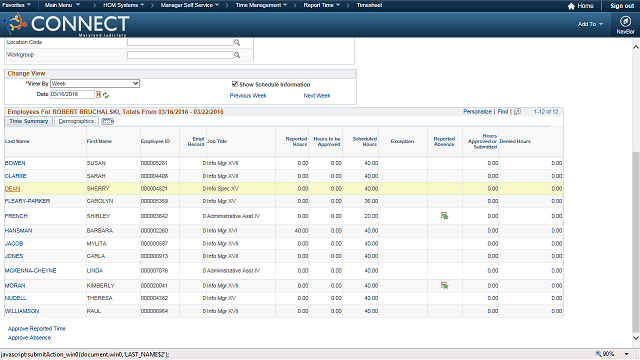Go to Previous Week link

click(x=248, y=96)
